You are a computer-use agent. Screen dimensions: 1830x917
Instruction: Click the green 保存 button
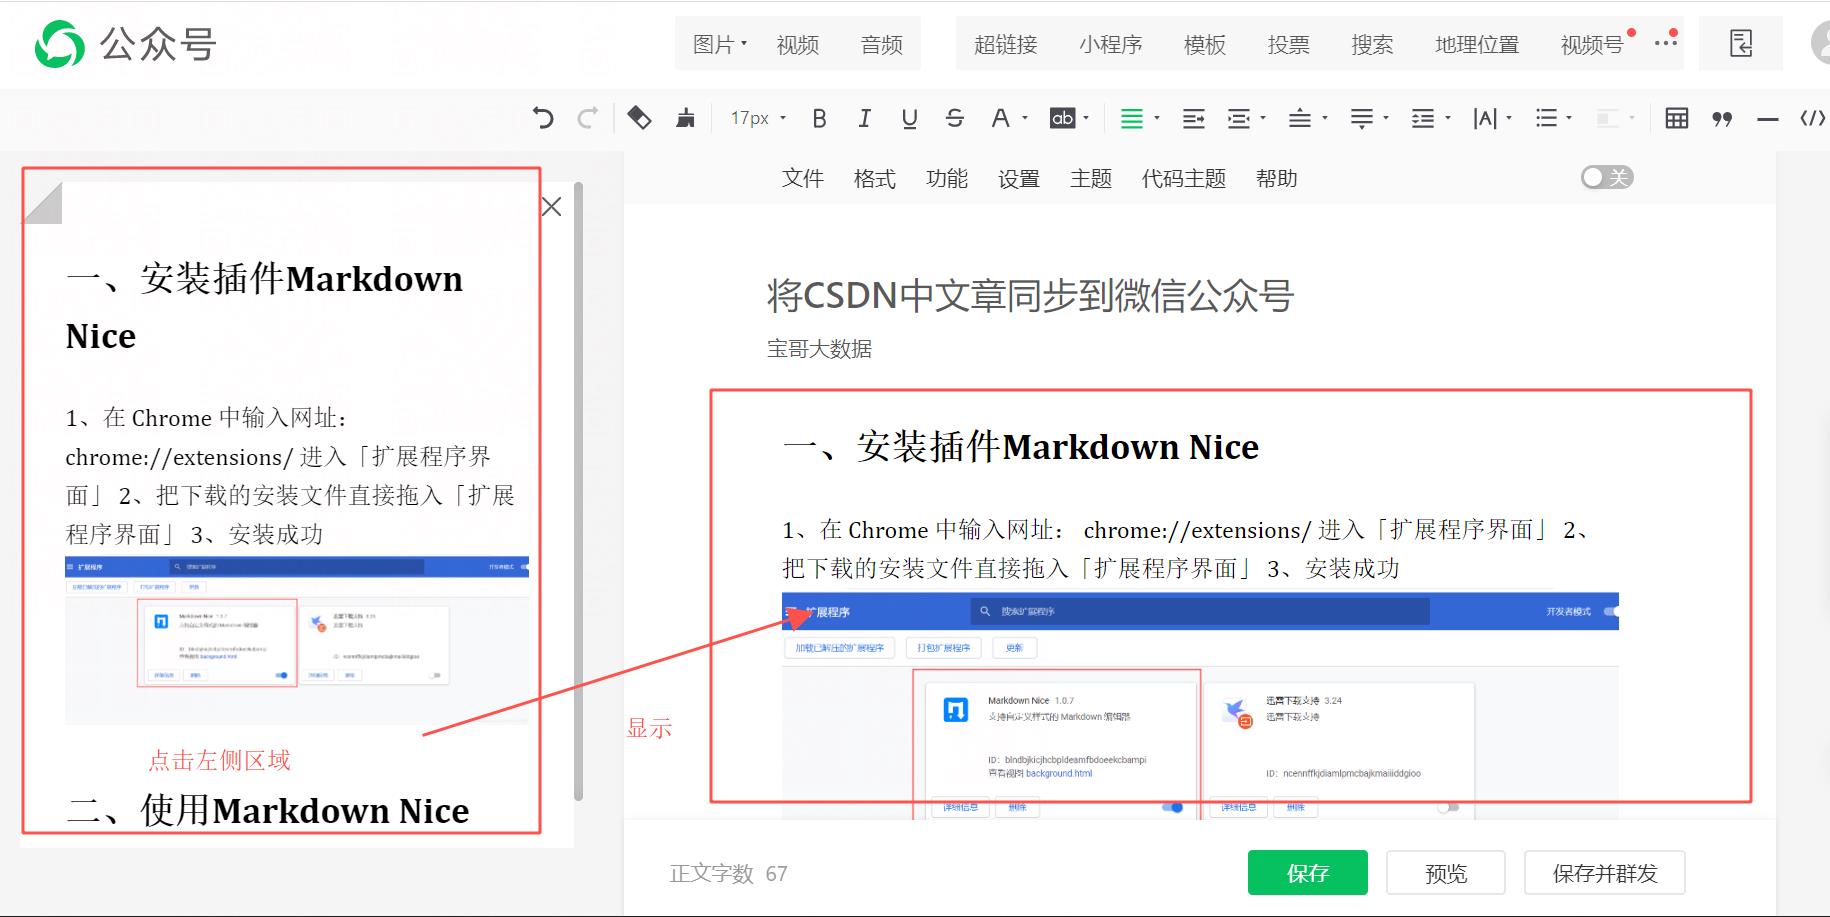(x=1307, y=873)
